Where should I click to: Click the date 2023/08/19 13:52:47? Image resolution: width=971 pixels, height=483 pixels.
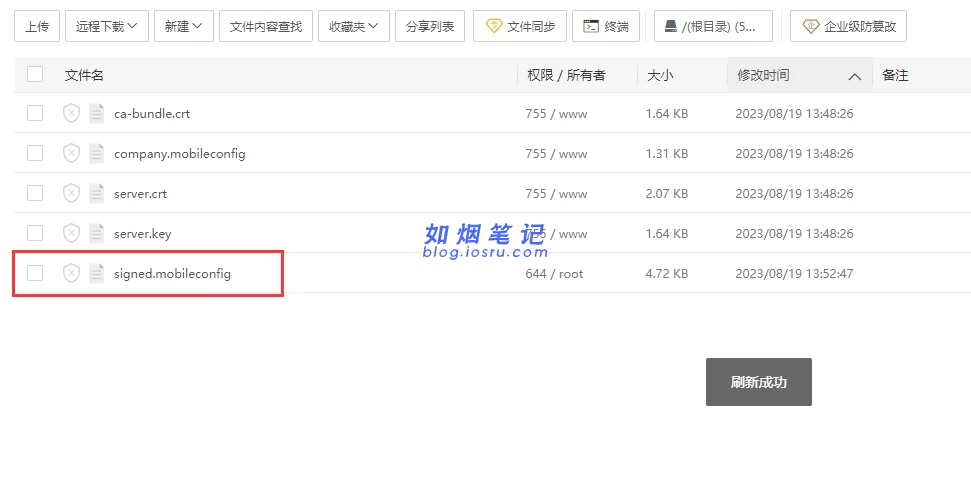click(x=794, y=273)
